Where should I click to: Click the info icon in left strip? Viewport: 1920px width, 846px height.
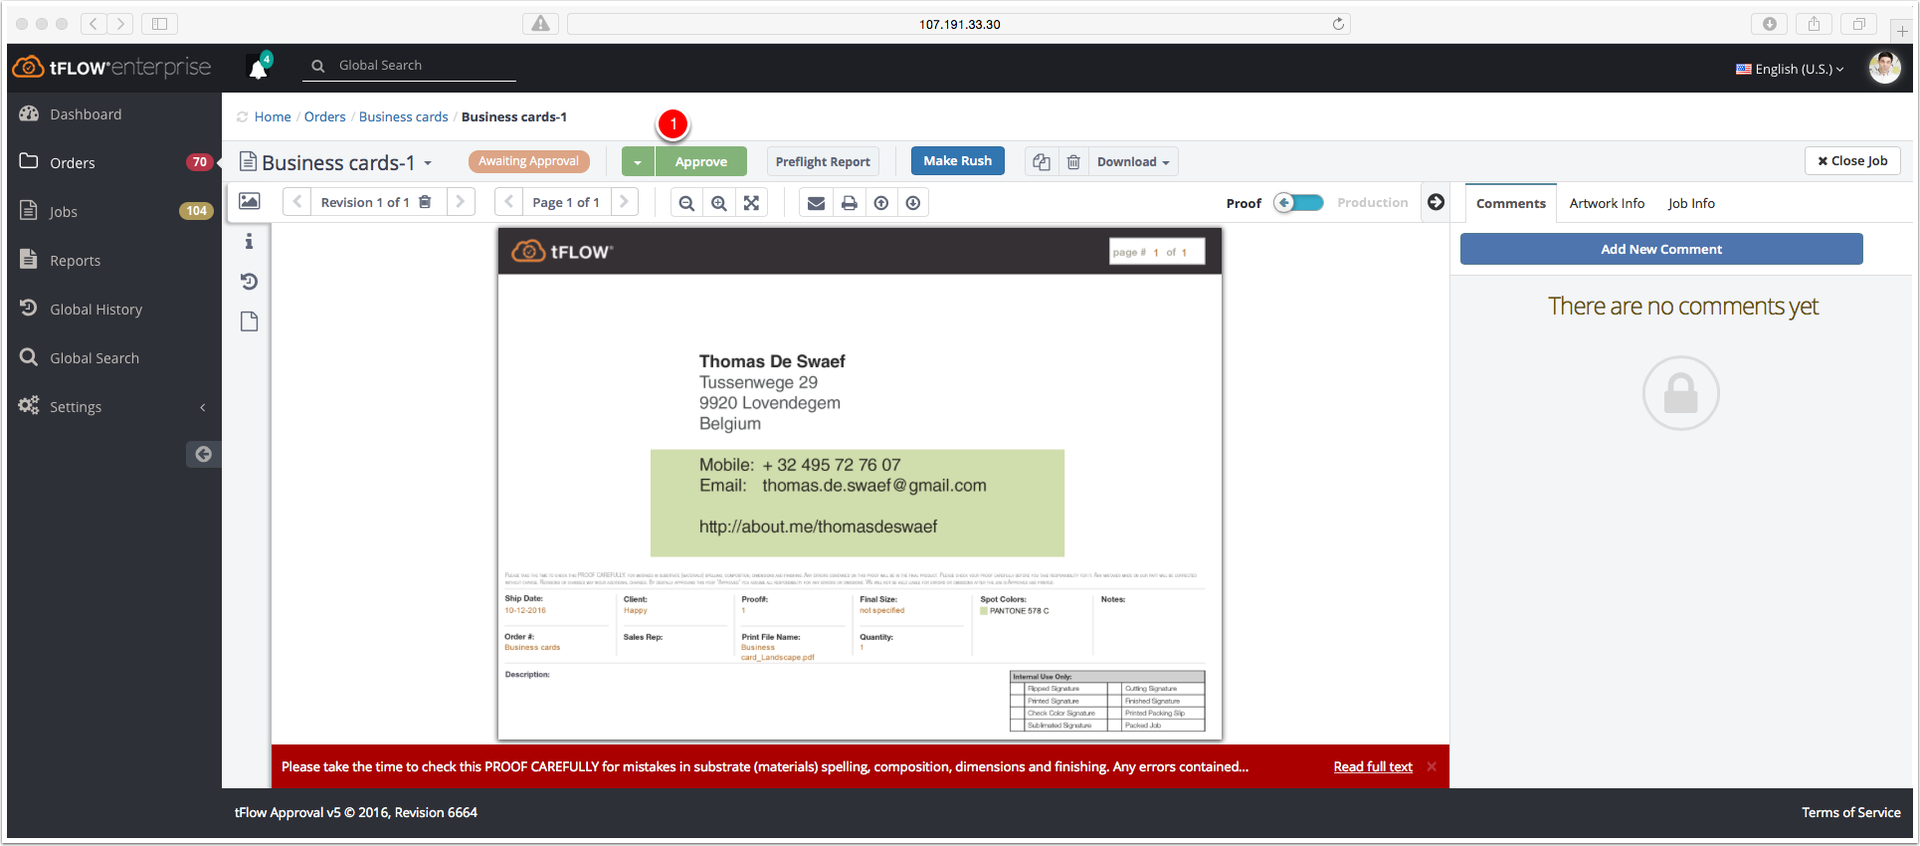point(249,241)
